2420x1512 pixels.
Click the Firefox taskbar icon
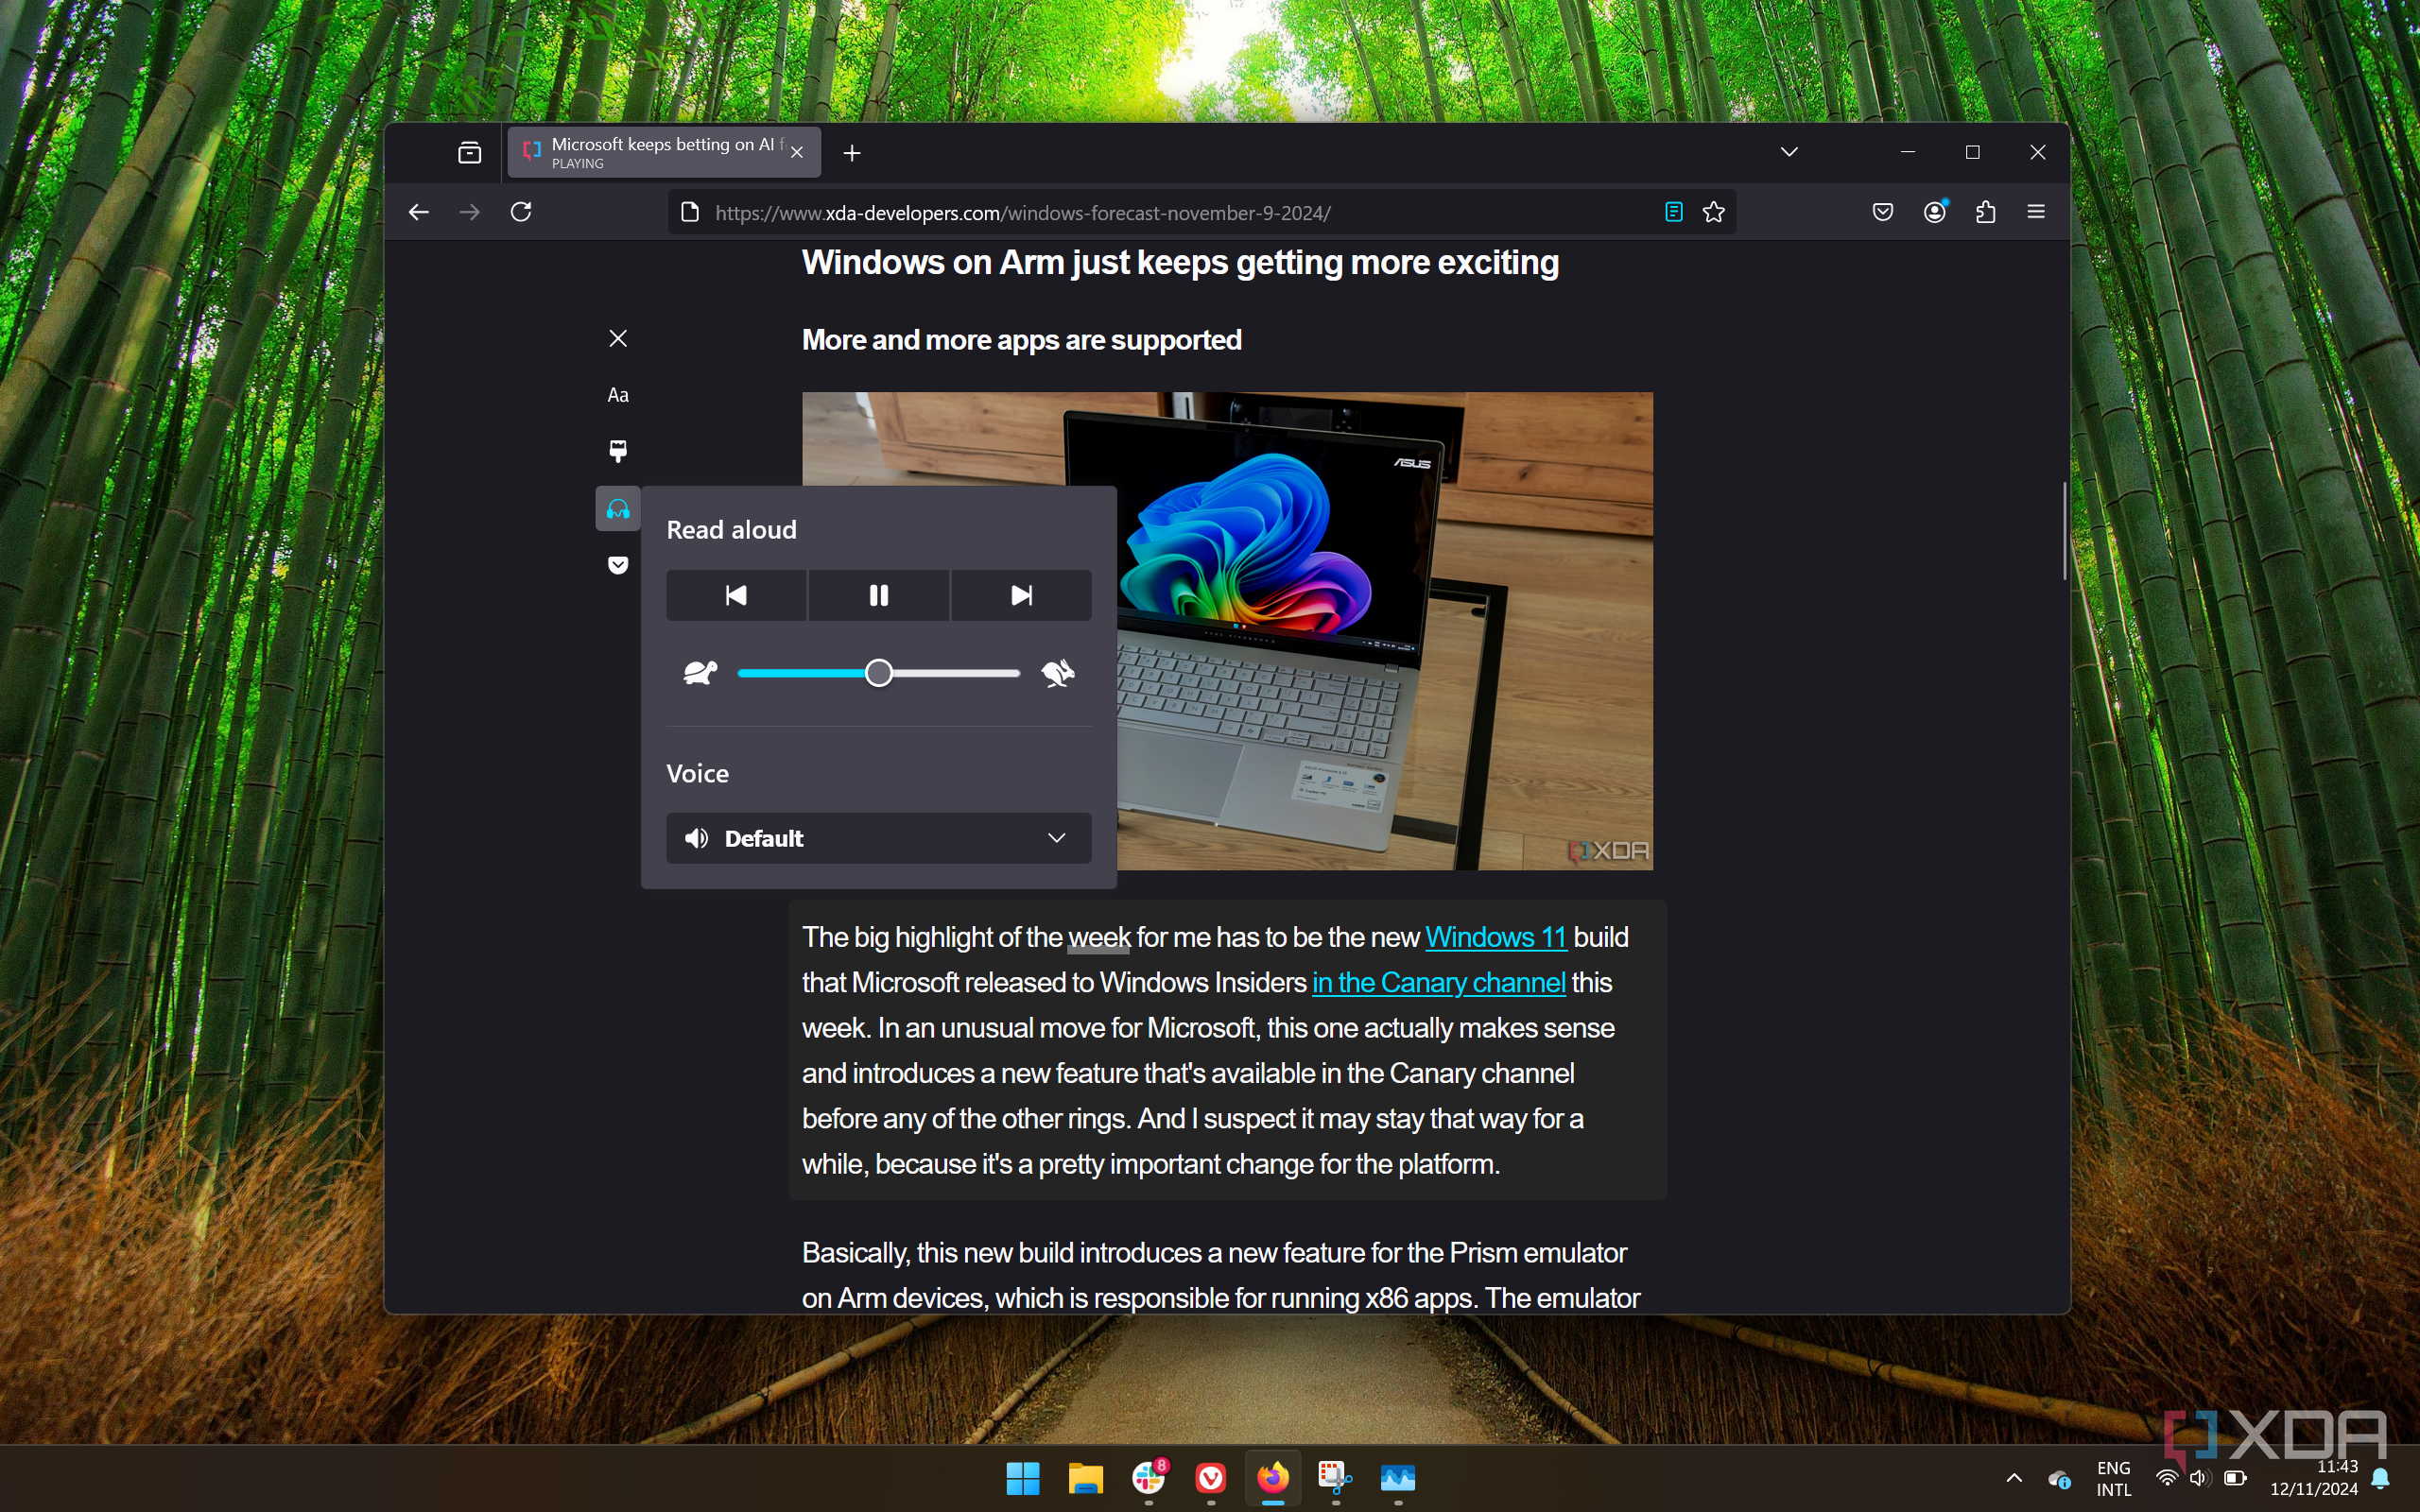coord(1273,1478)
